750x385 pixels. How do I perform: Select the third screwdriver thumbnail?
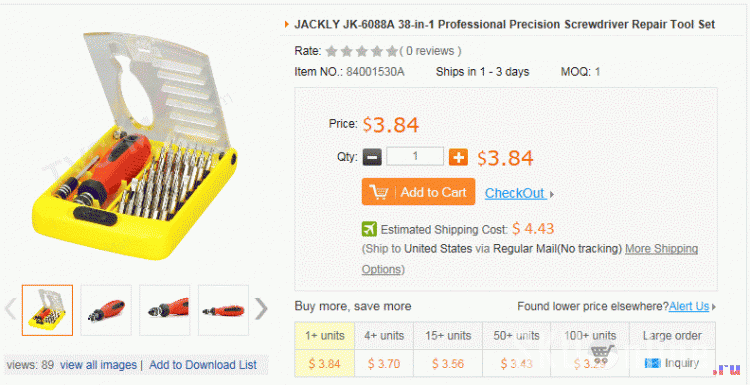pos(165,310)
